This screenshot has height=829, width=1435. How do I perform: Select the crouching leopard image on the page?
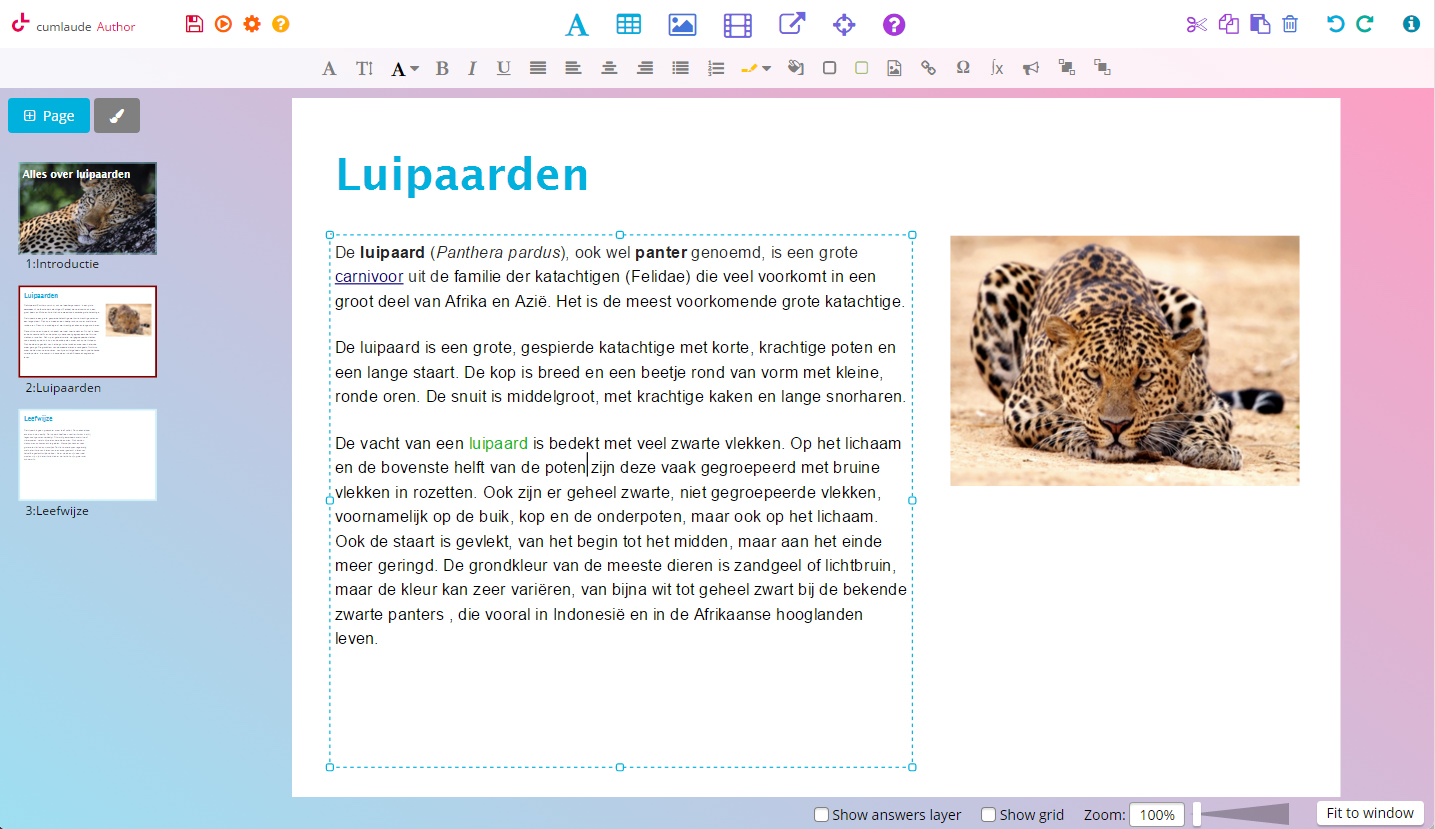click(x=1125, y=360)
